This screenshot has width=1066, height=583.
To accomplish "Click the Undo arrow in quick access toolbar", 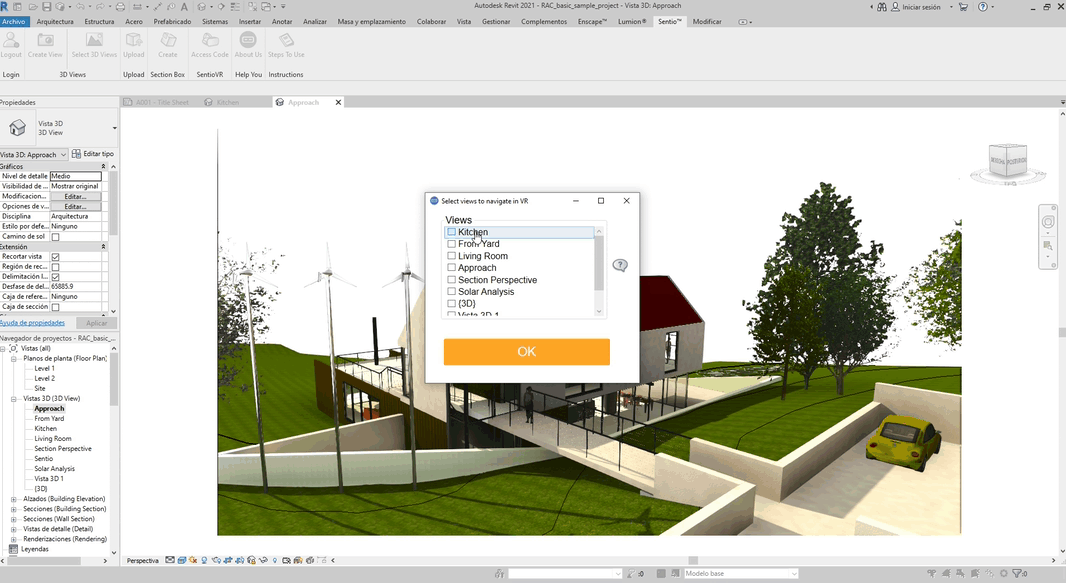I will pos(80,7).
